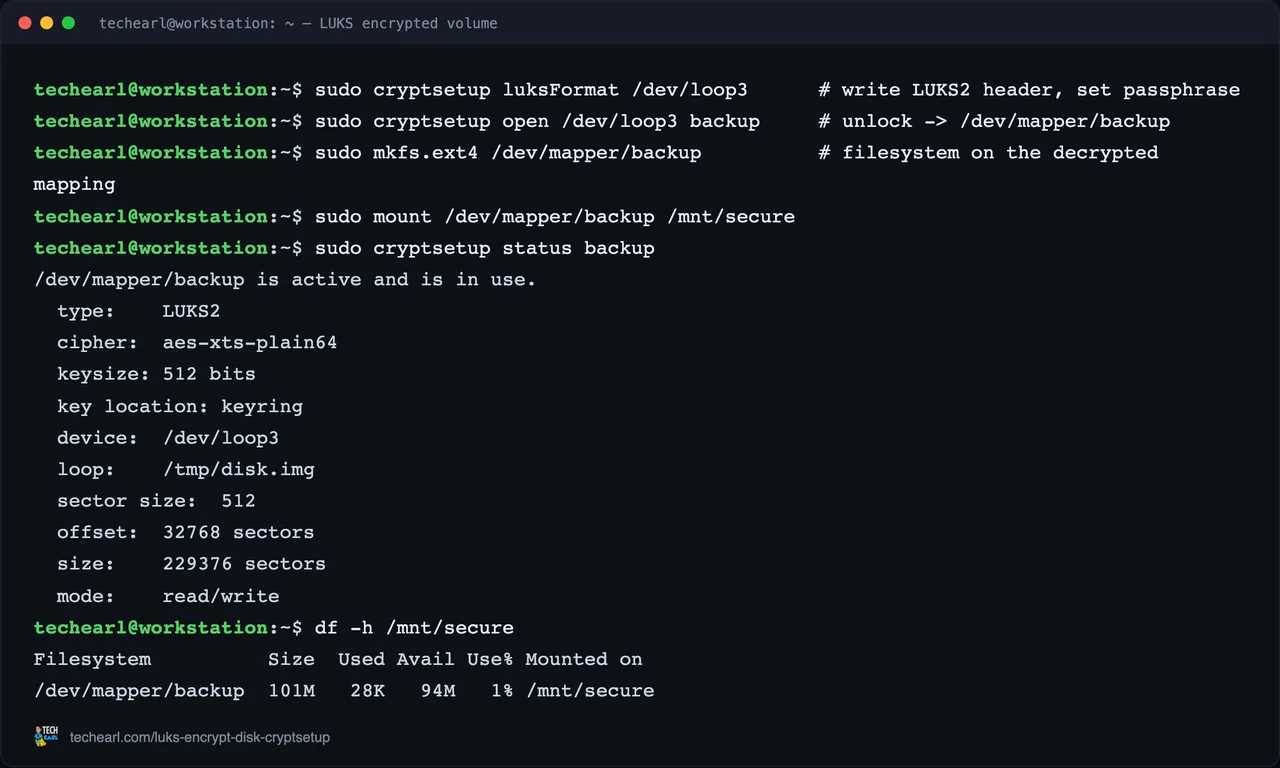Click the line '/dev/mapper/backup is active and is in use.'
This screenshot has width=1280, height=768.
click(285, 280)
